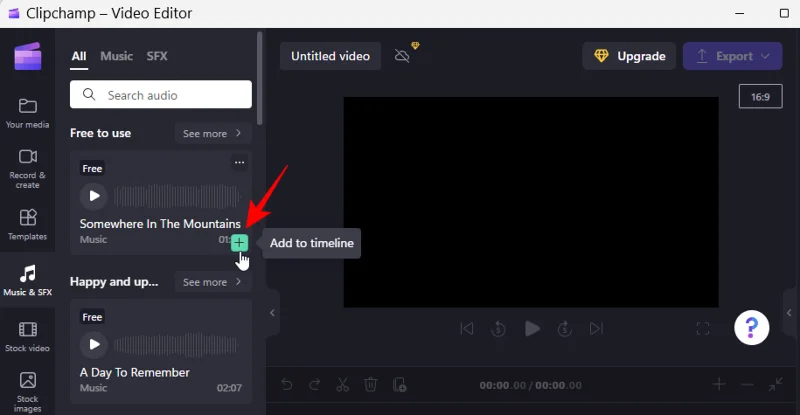Screen dimensions: 800x415
Task: Skip to the end of the video
Action: click(x=596, y=329)
